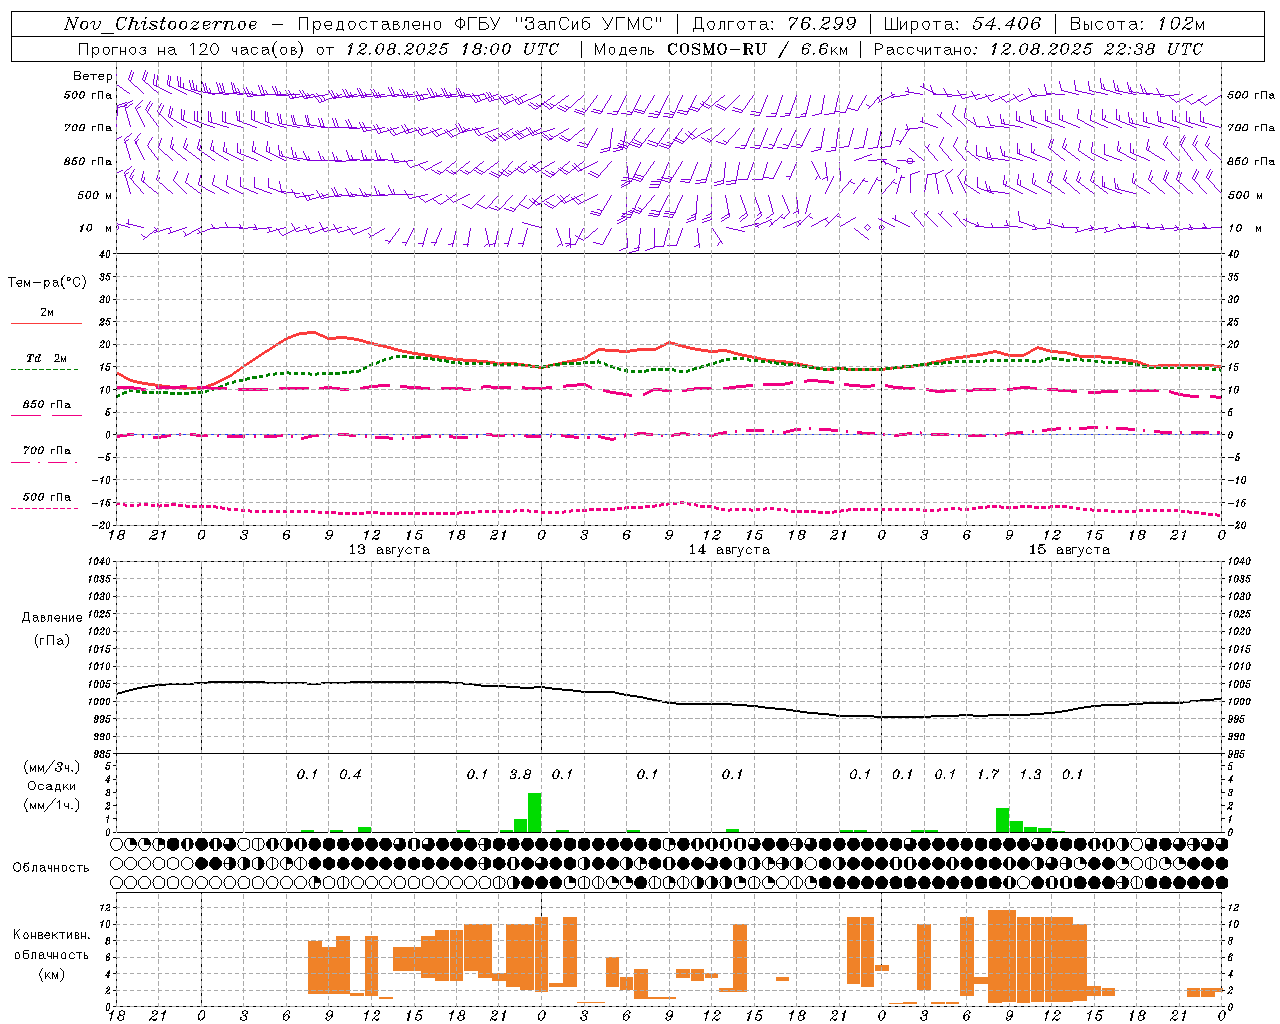Click the Давление panel label
The width and height of the screenshot is (1280, 1024).
click(x=52, y=618)
